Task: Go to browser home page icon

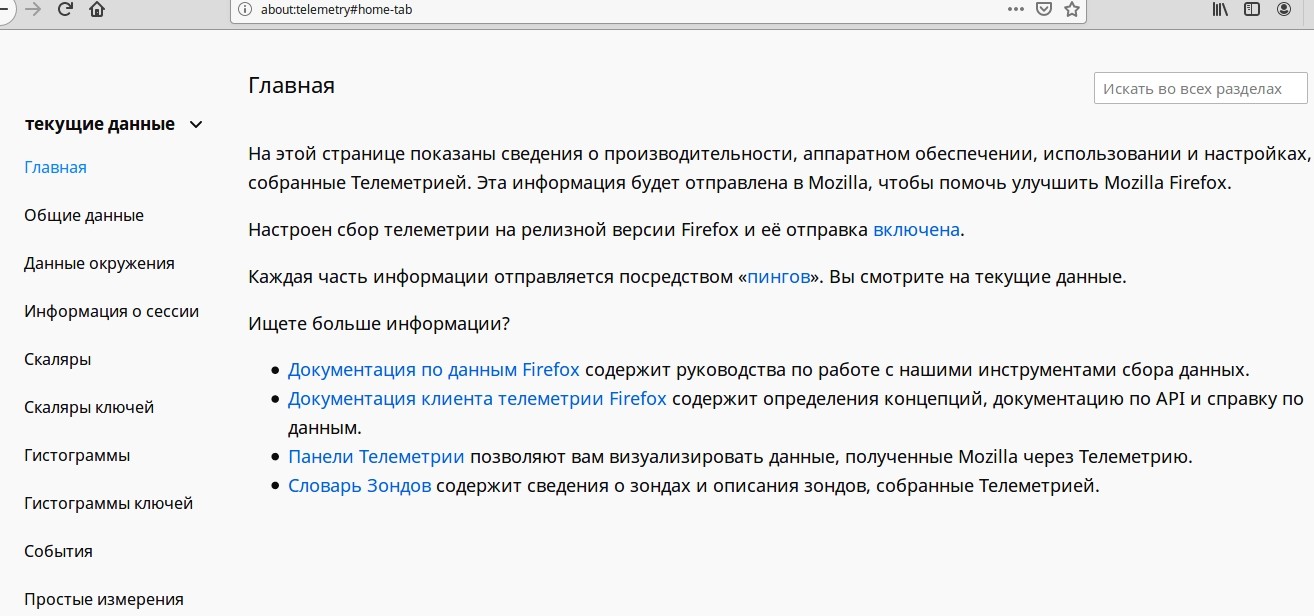Action: click(x=97, y=9)
